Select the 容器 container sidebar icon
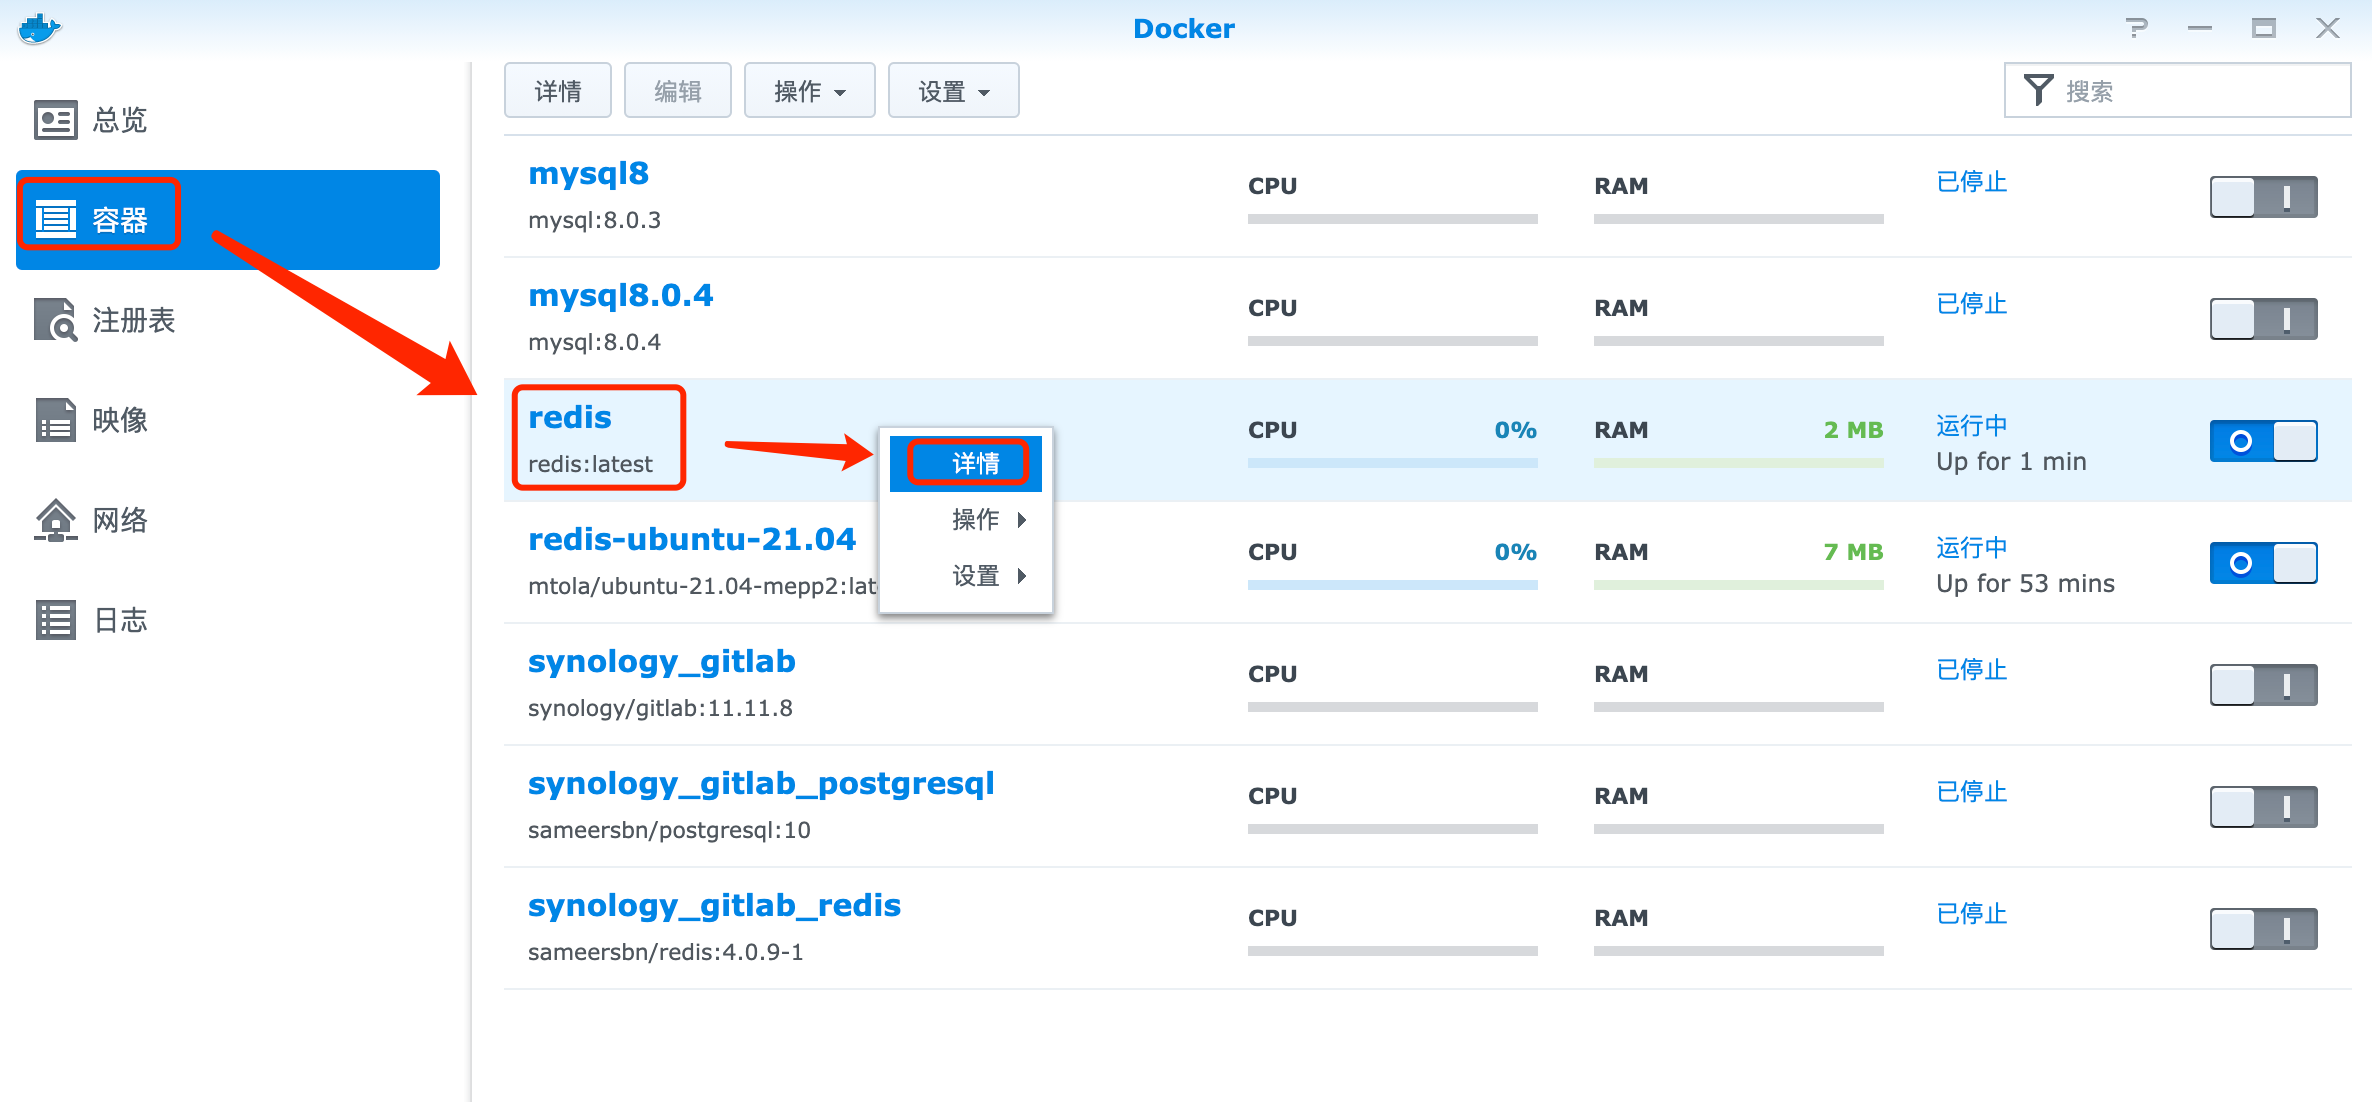 pyautogui.click(x=55, y=219)
